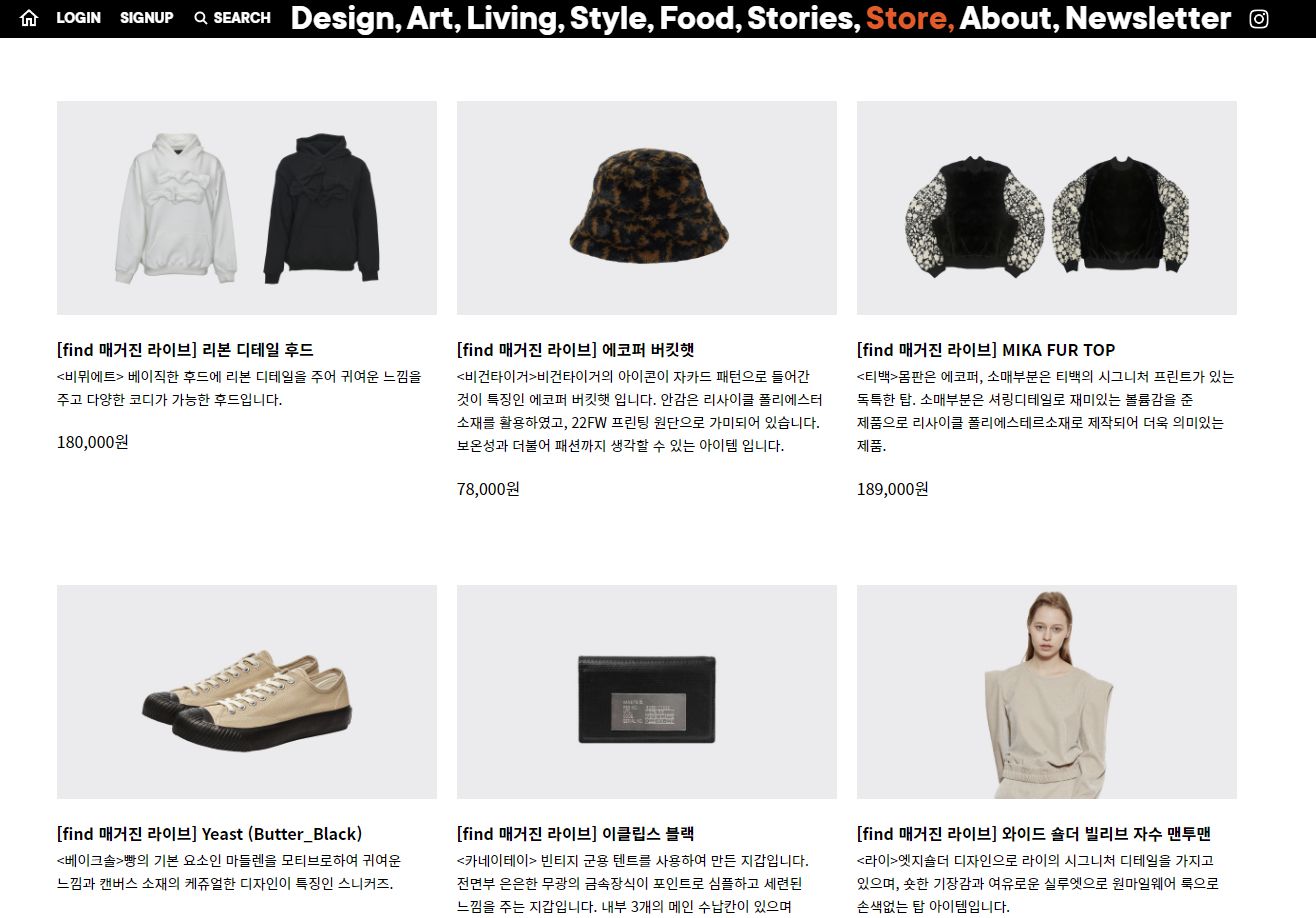Screen dimensions: 1316x918
Task: Click the home icon in navbar
Action: [29, 18]
